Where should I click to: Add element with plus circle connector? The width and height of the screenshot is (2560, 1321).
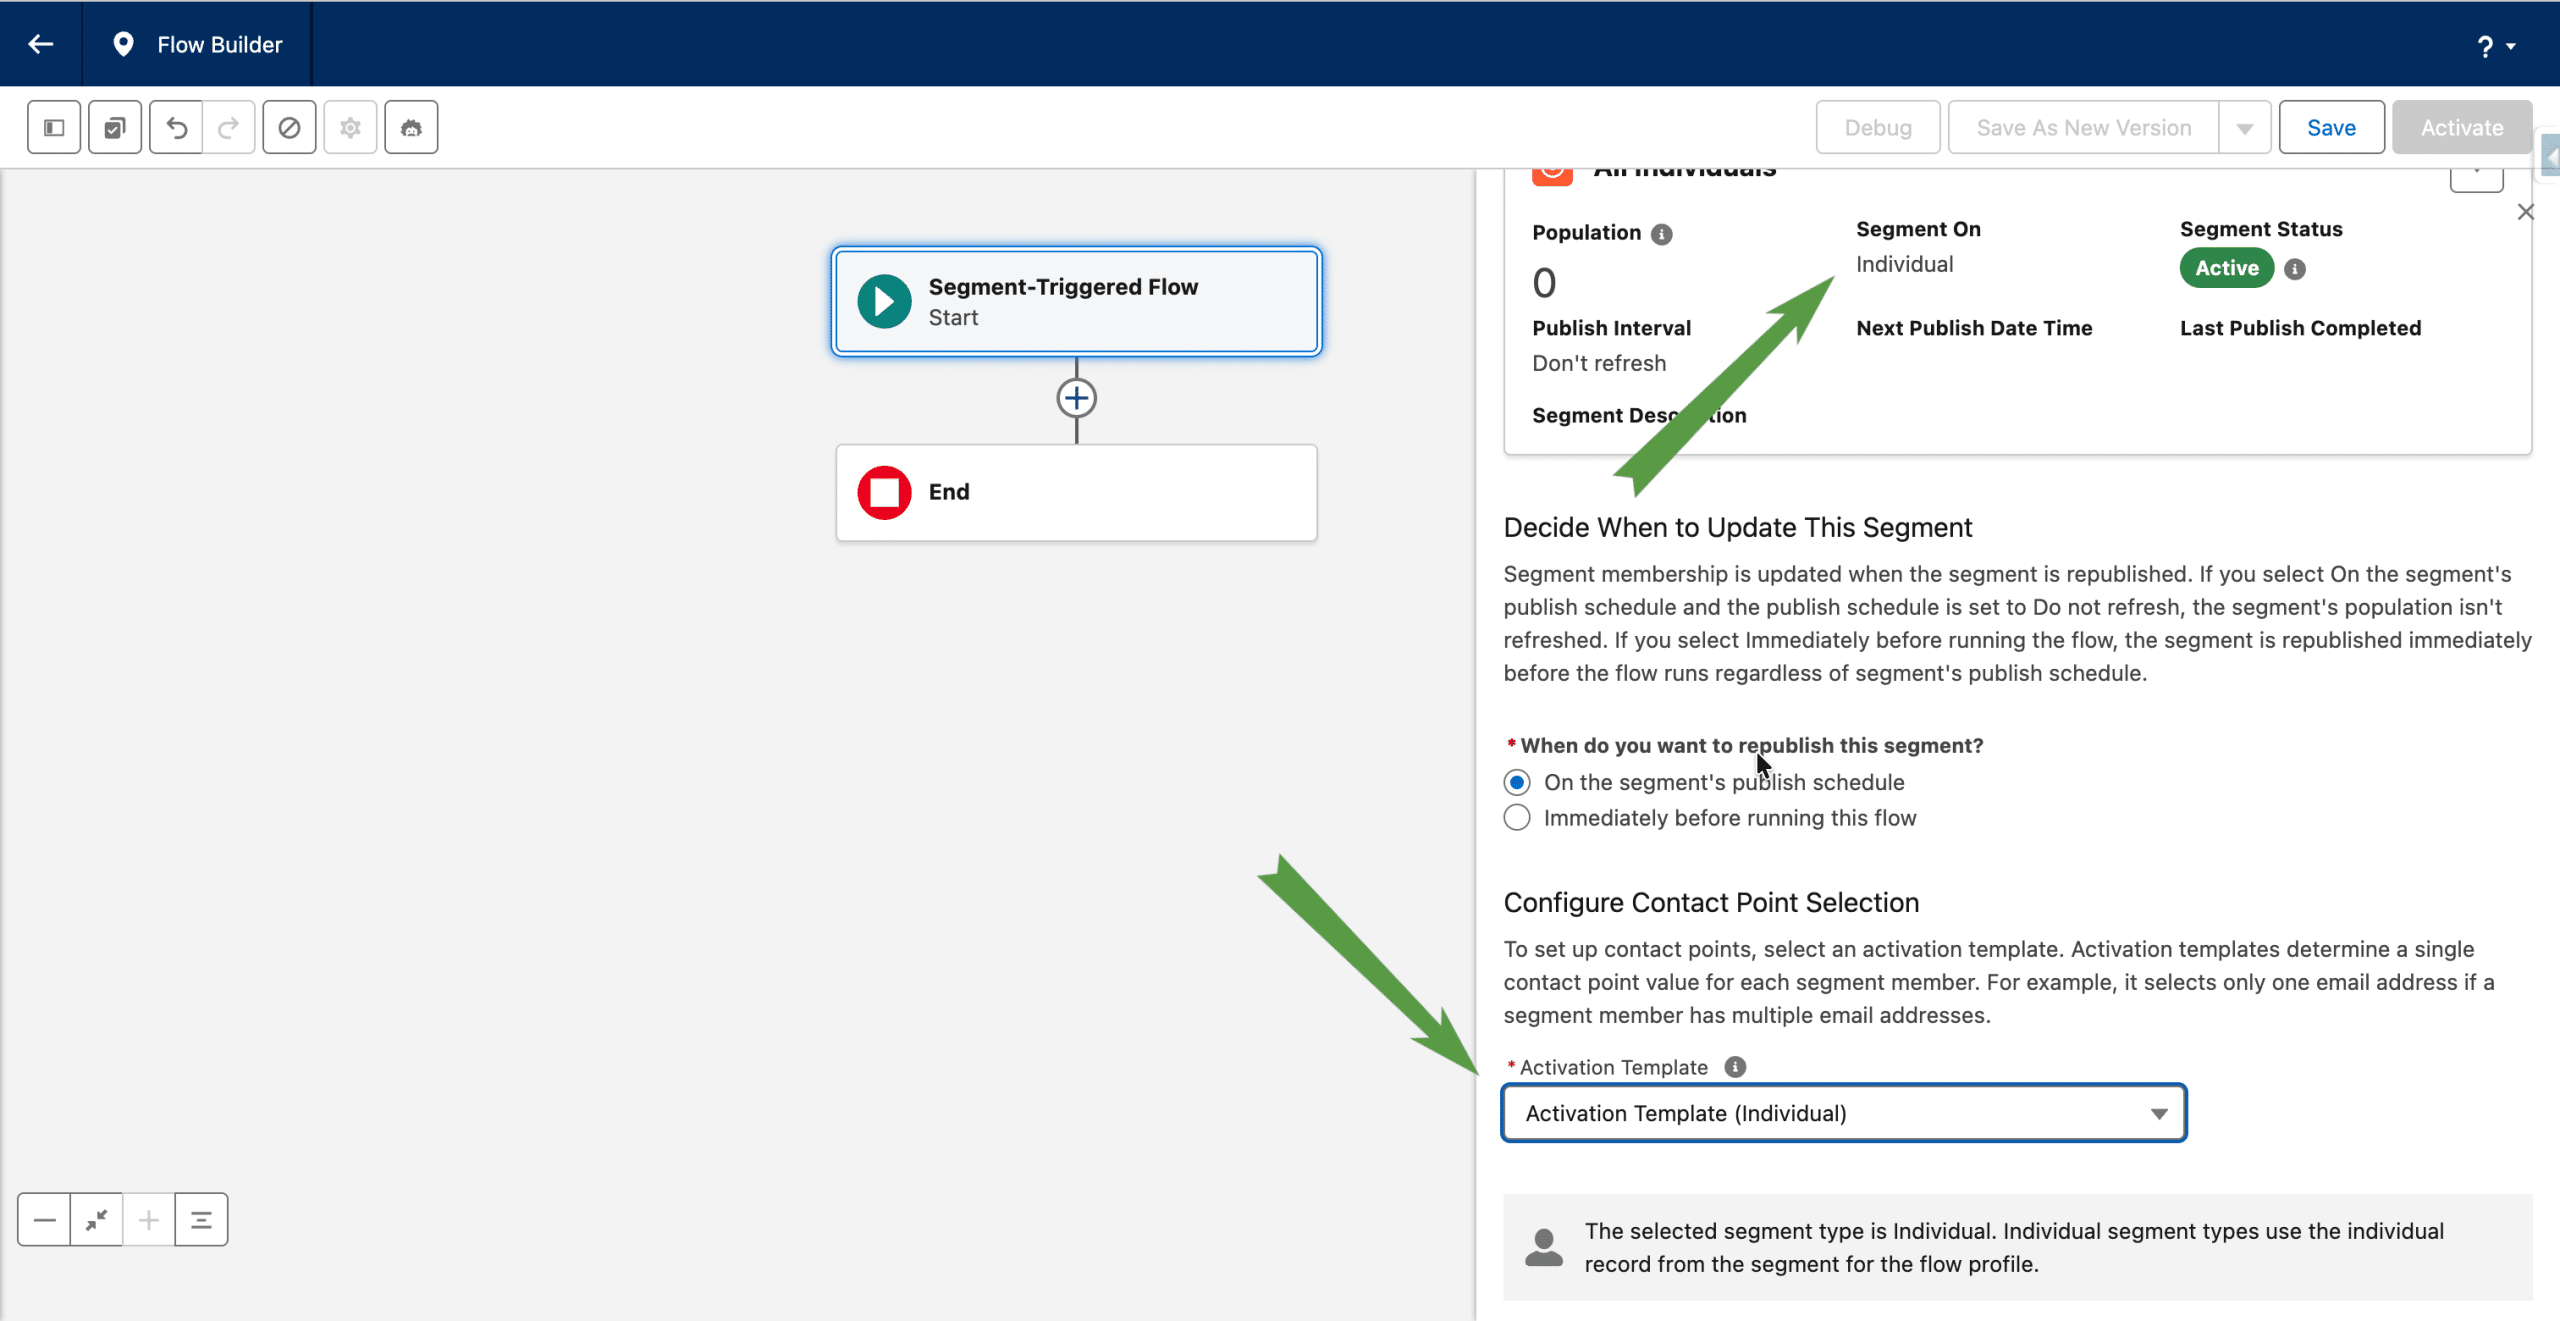1076,398
